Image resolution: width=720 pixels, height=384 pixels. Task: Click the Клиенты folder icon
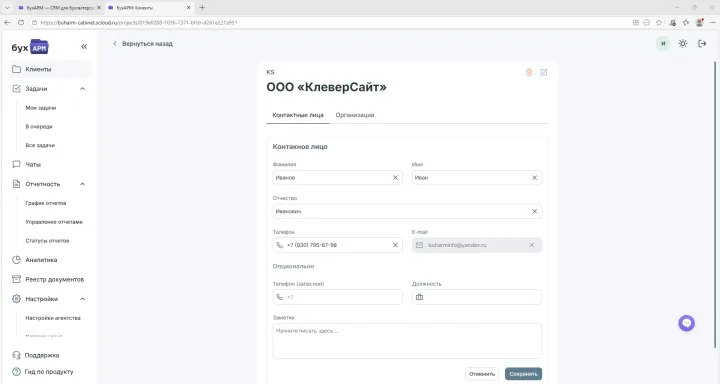[17, 69]
